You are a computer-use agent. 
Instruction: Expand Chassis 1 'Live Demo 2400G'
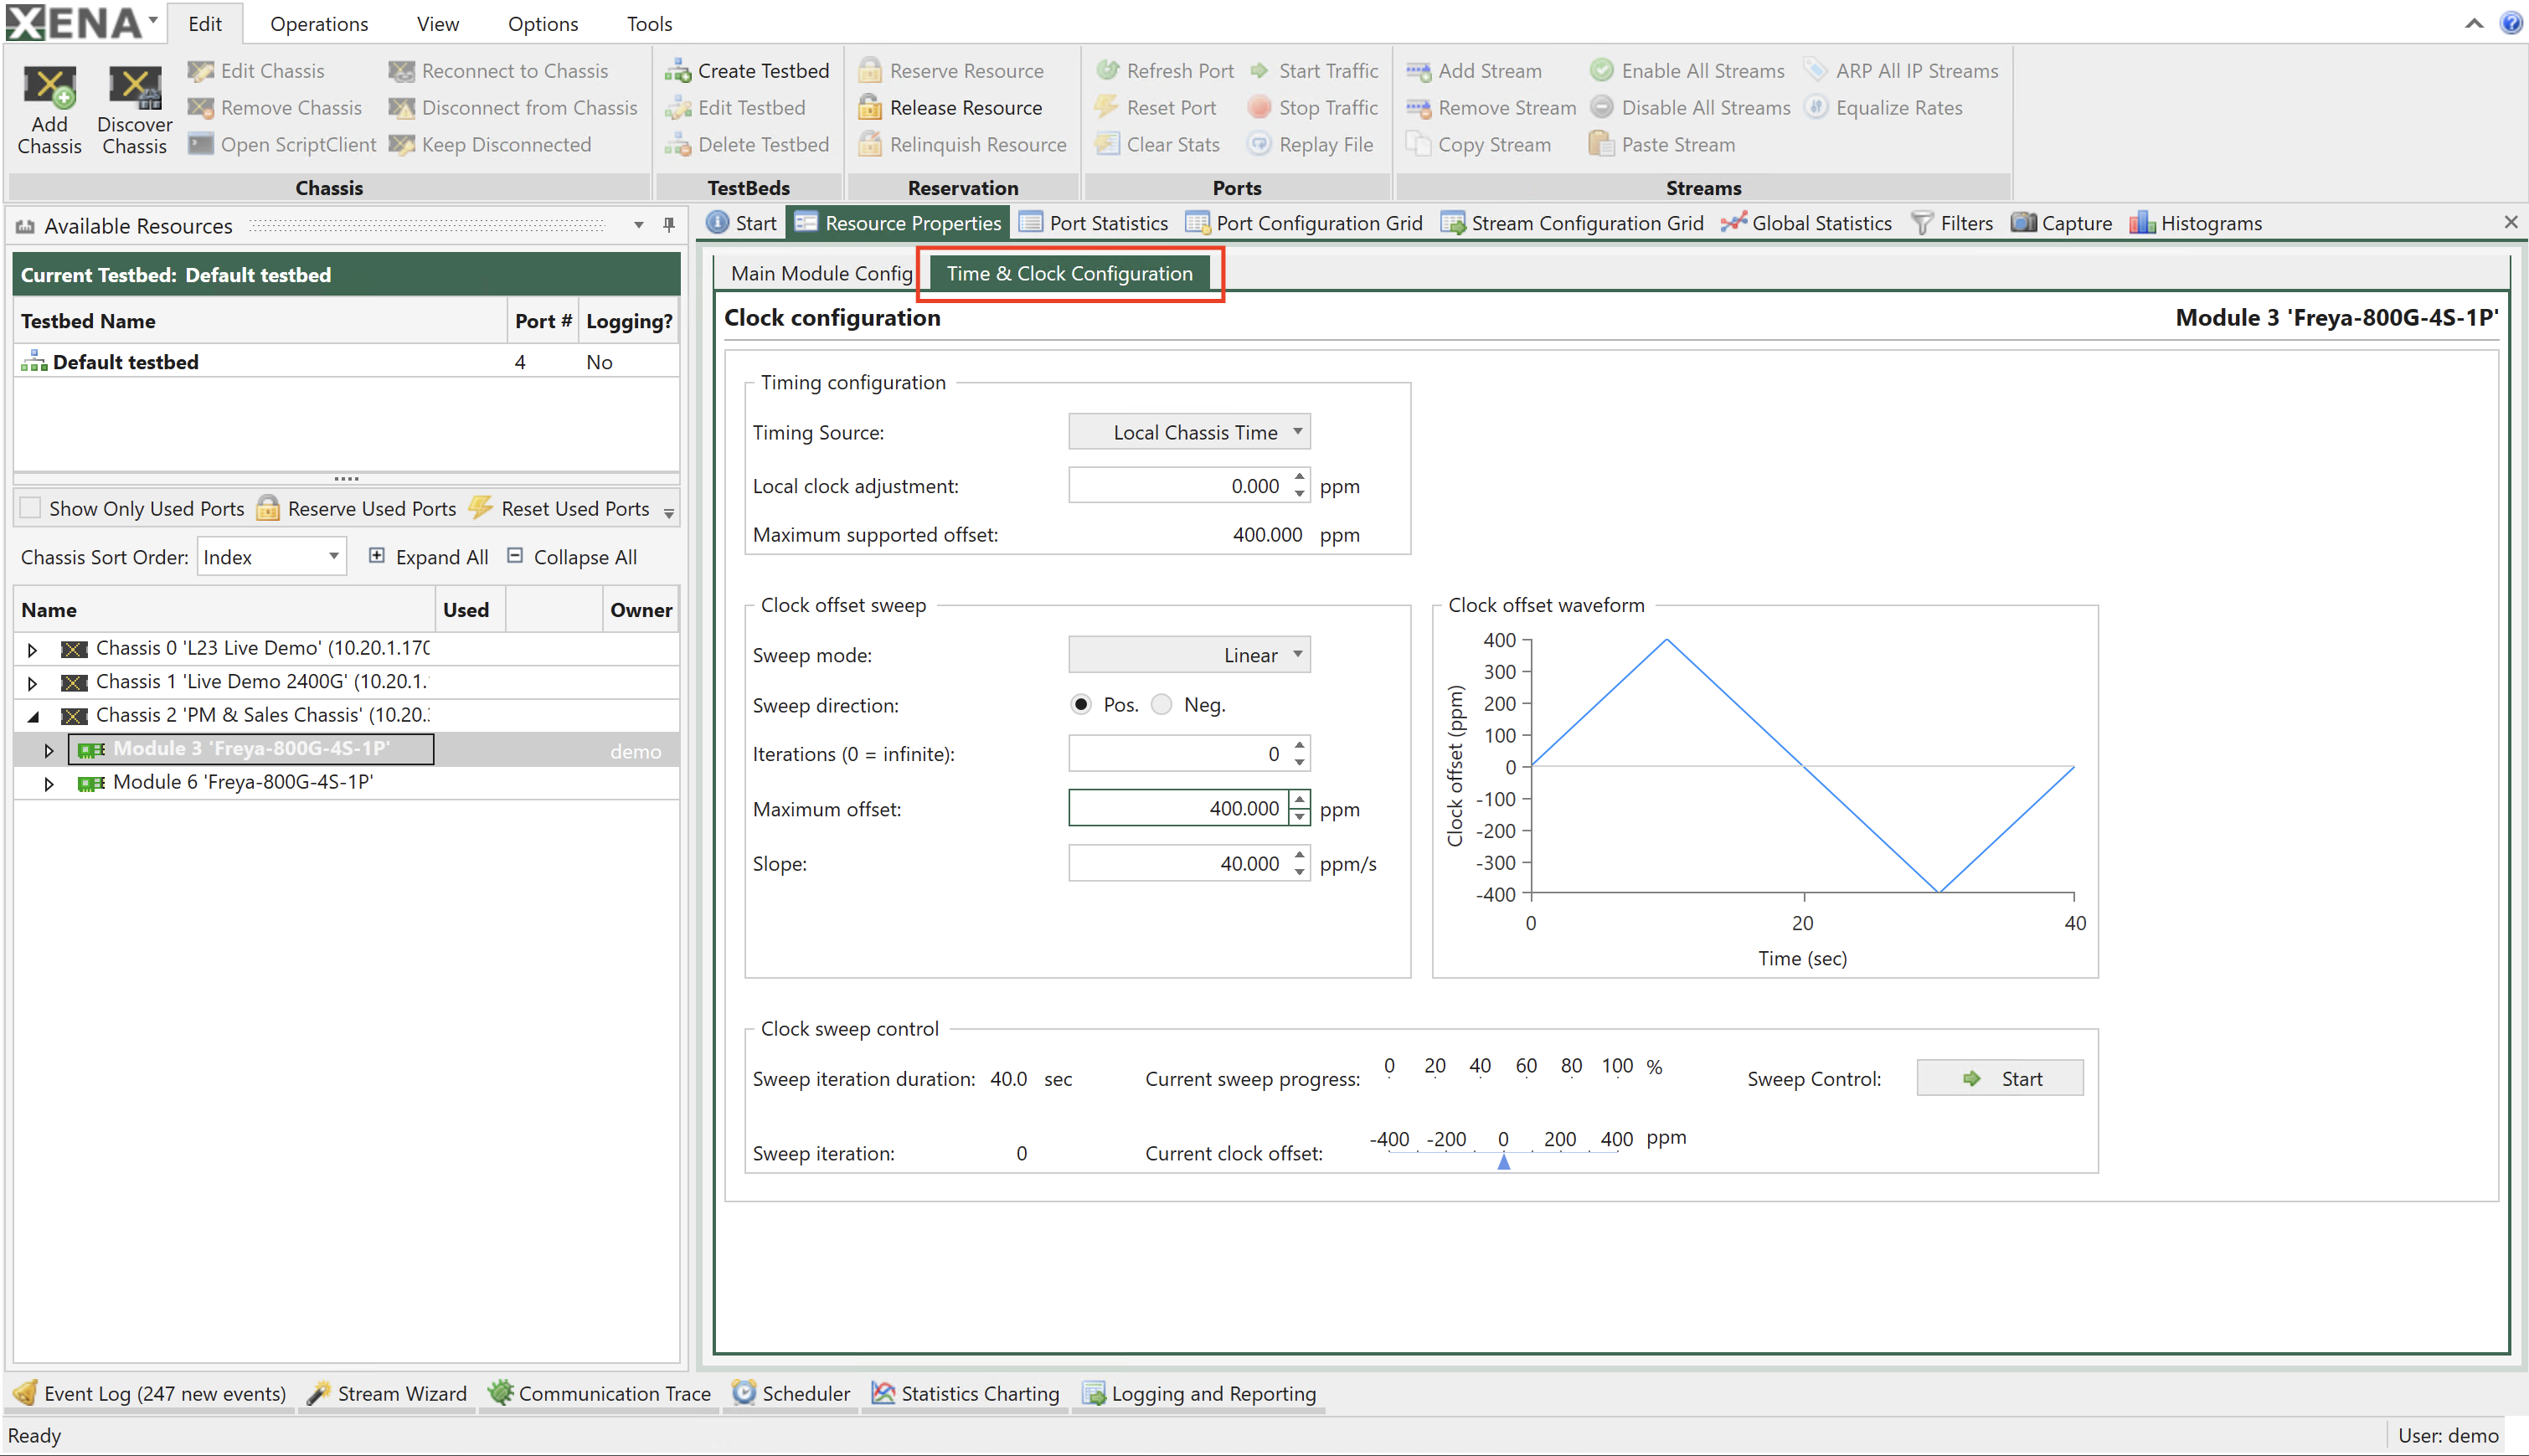pos(32,684)
